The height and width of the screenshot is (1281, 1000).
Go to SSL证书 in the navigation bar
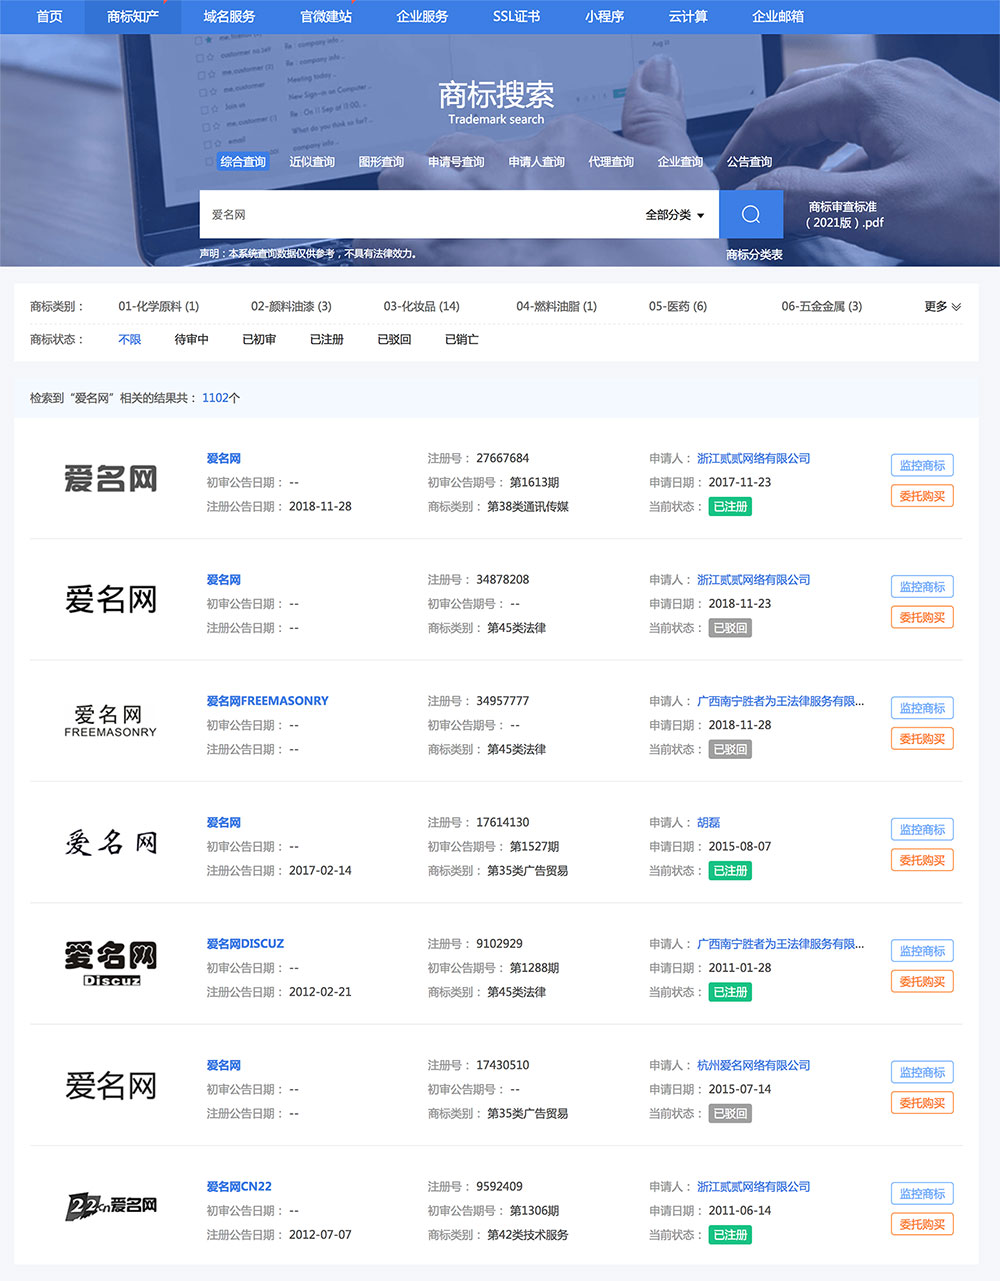[x=516, y=17]
